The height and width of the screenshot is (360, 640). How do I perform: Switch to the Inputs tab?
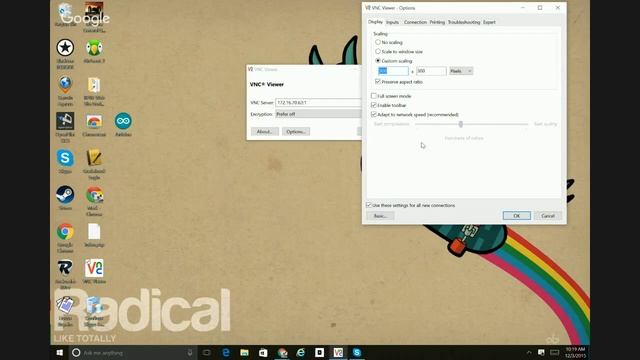pos(392,22)
